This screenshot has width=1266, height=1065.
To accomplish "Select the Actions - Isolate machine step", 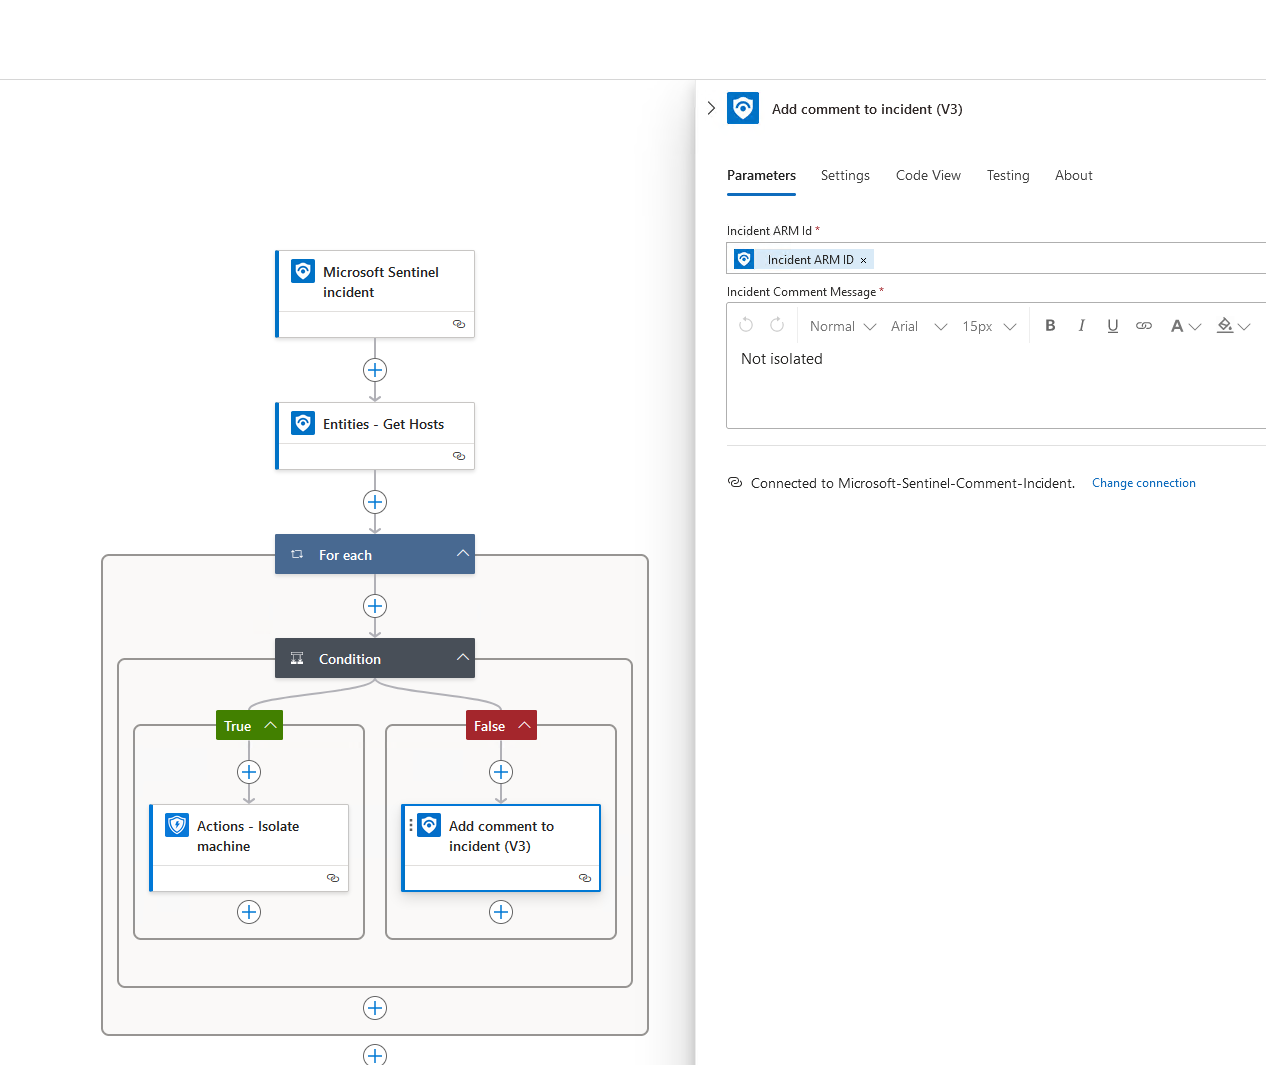I will (x=249, y=836).
